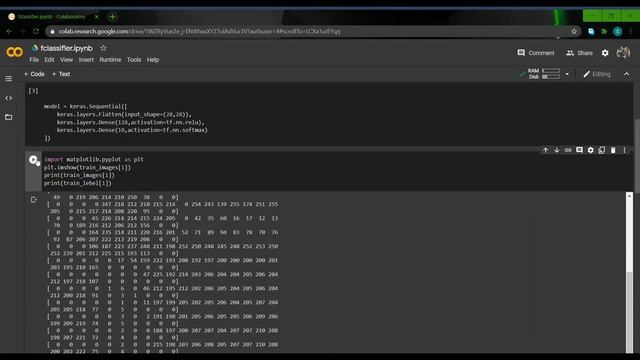Rename notebook title fclassifier.ipynb
This screenshot has height=360, width=640.
coord(67,48)
